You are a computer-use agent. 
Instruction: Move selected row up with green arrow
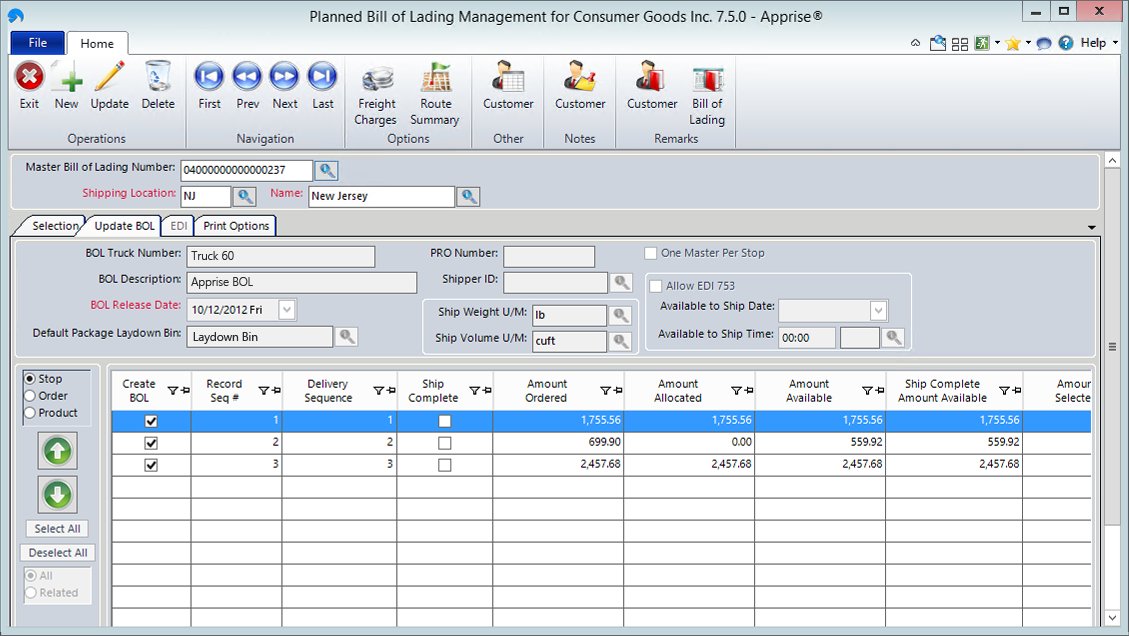click(58, 452)
